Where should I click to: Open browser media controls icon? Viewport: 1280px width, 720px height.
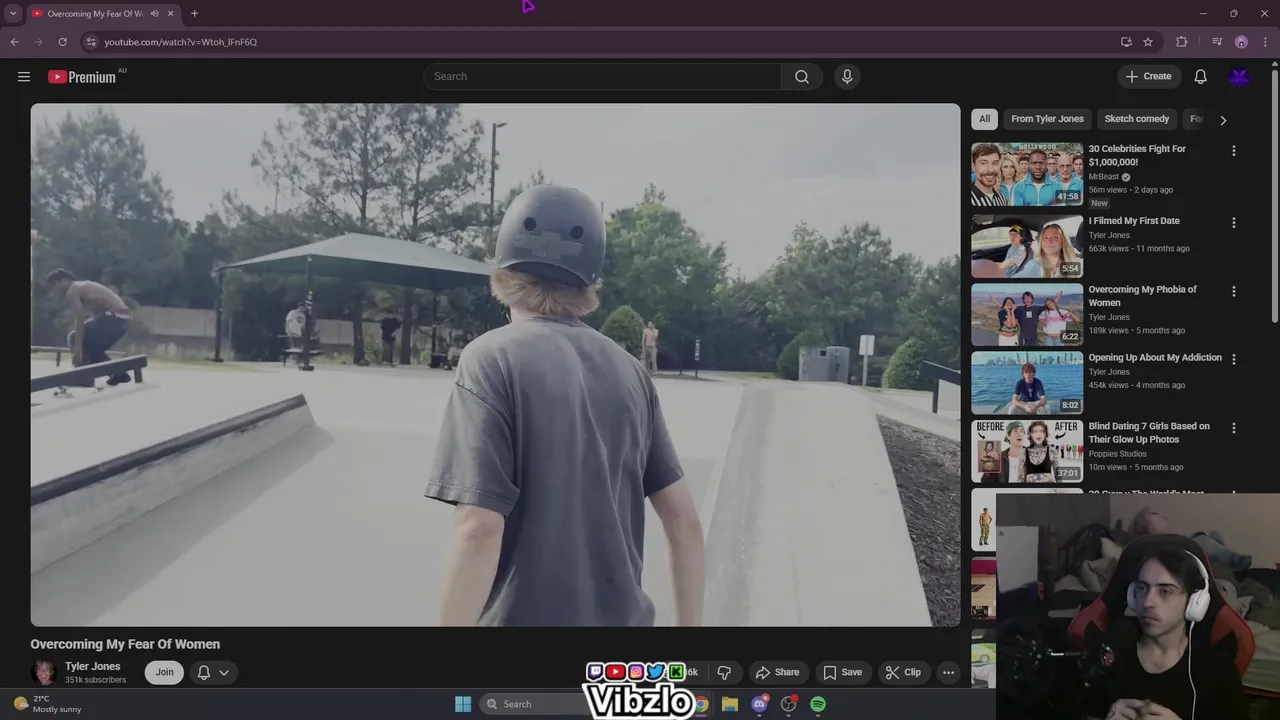[x=1216, y=42]
